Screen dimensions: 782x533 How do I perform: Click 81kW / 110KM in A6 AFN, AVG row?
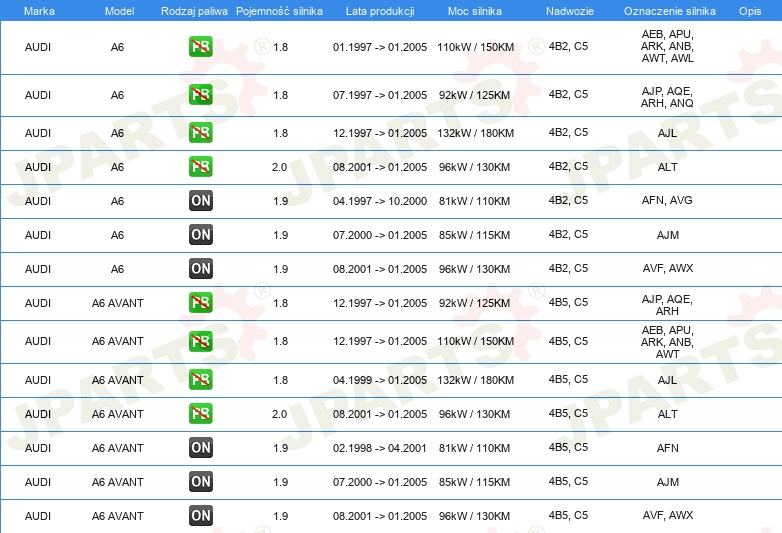coord(474,201)
